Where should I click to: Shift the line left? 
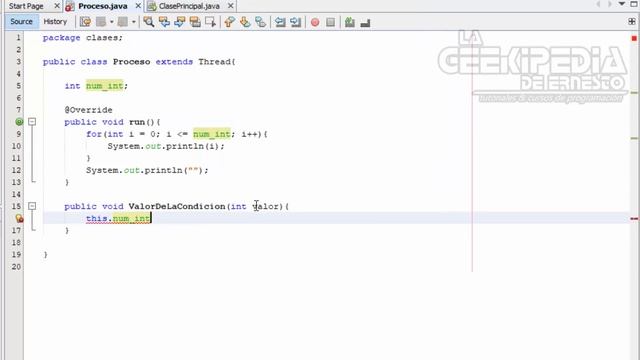[x=280, y=22]
